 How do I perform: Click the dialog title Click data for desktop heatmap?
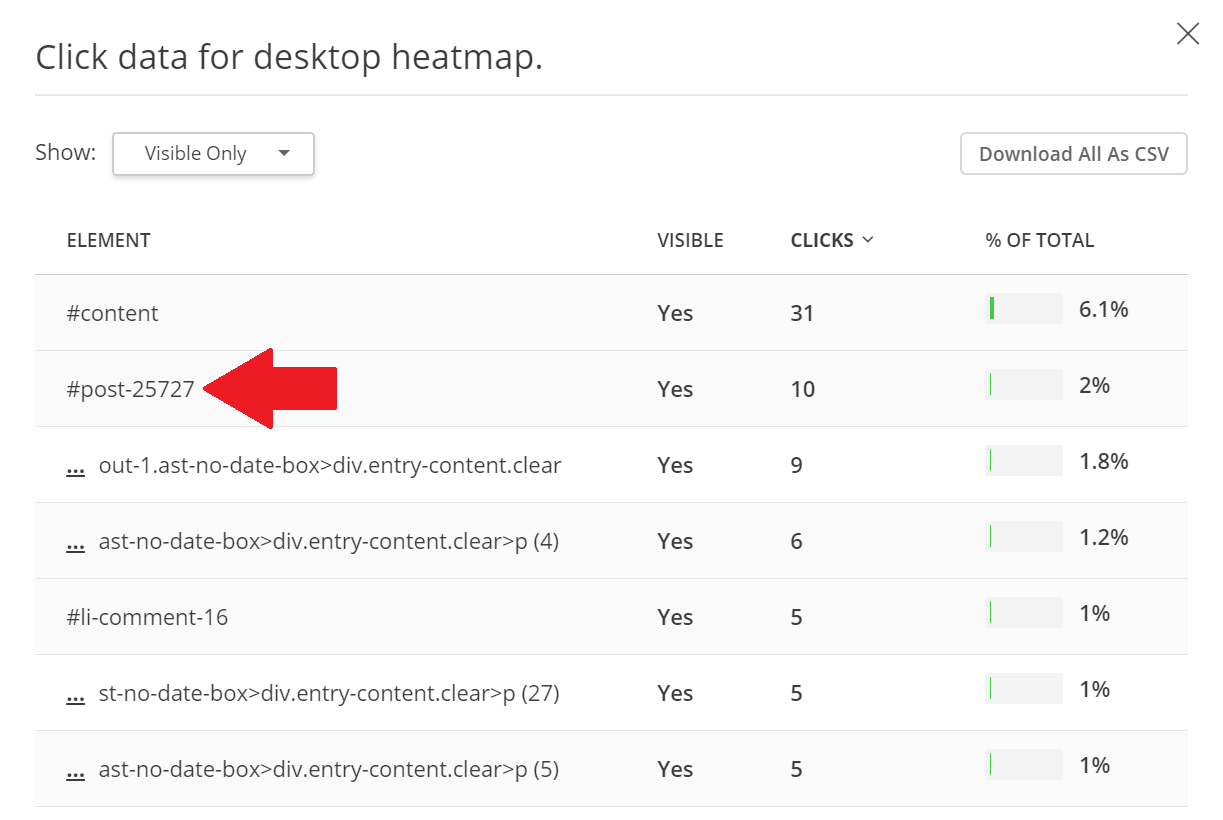coord(289,57)
